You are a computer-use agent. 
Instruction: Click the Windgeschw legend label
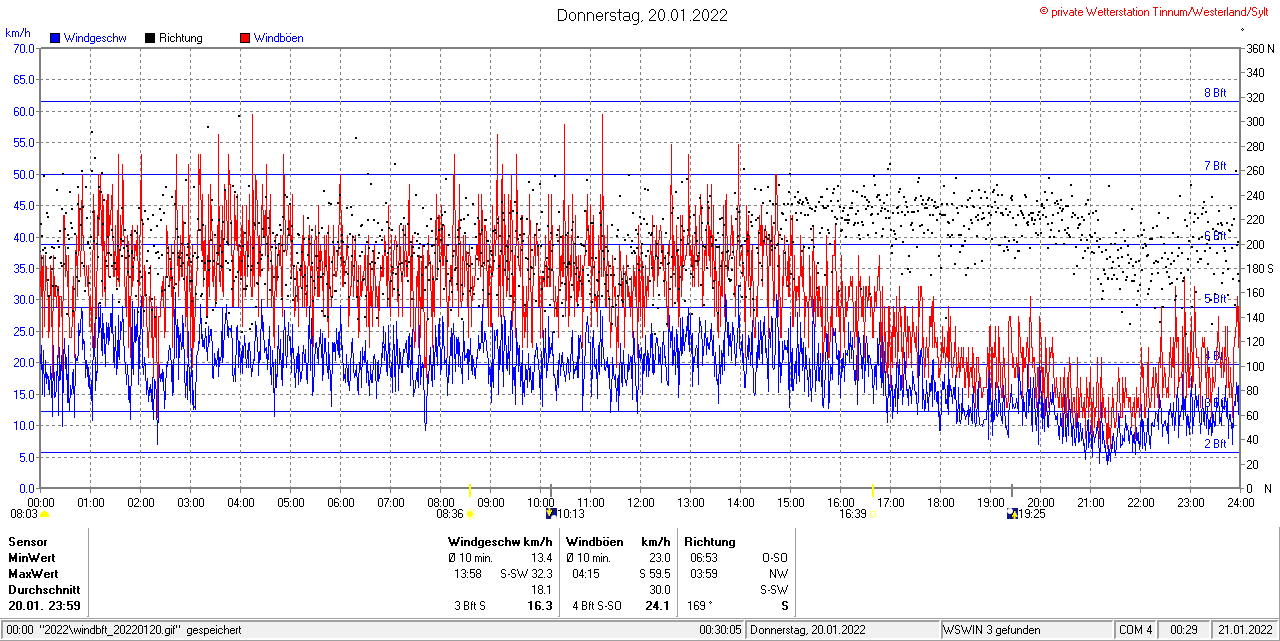tap(95, 38)
